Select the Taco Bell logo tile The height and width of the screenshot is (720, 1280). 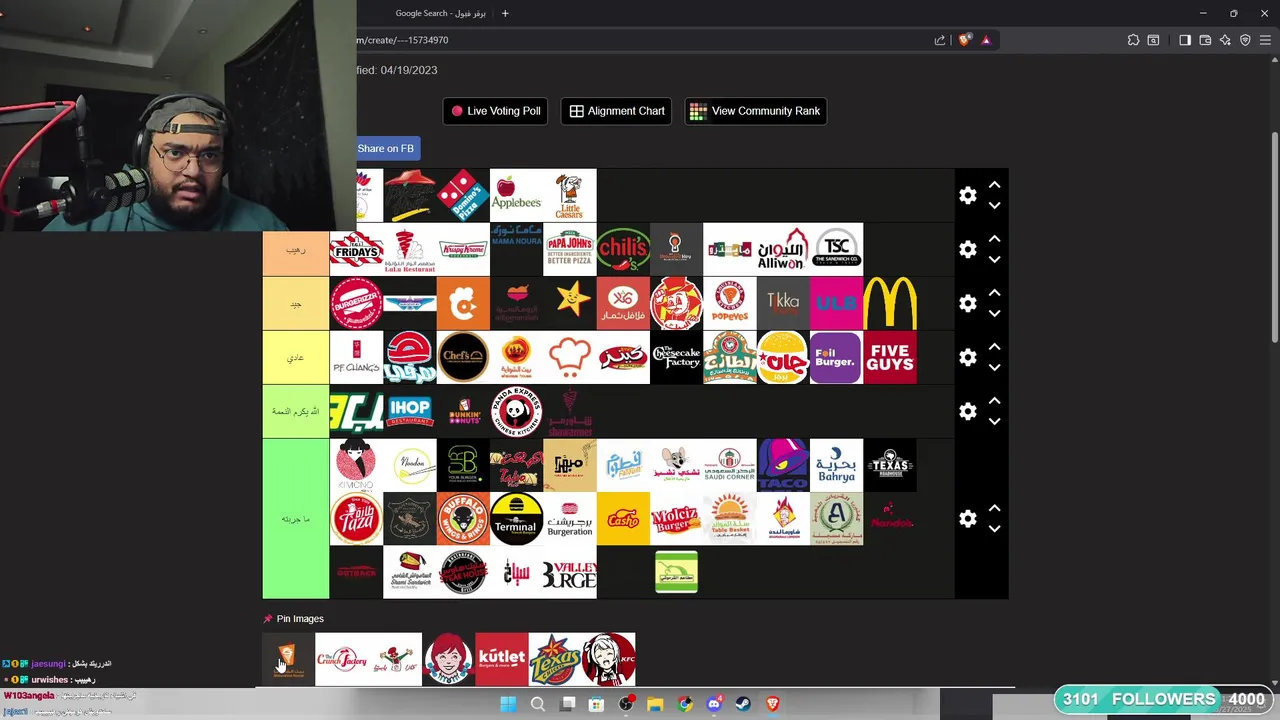coord(783,465)
